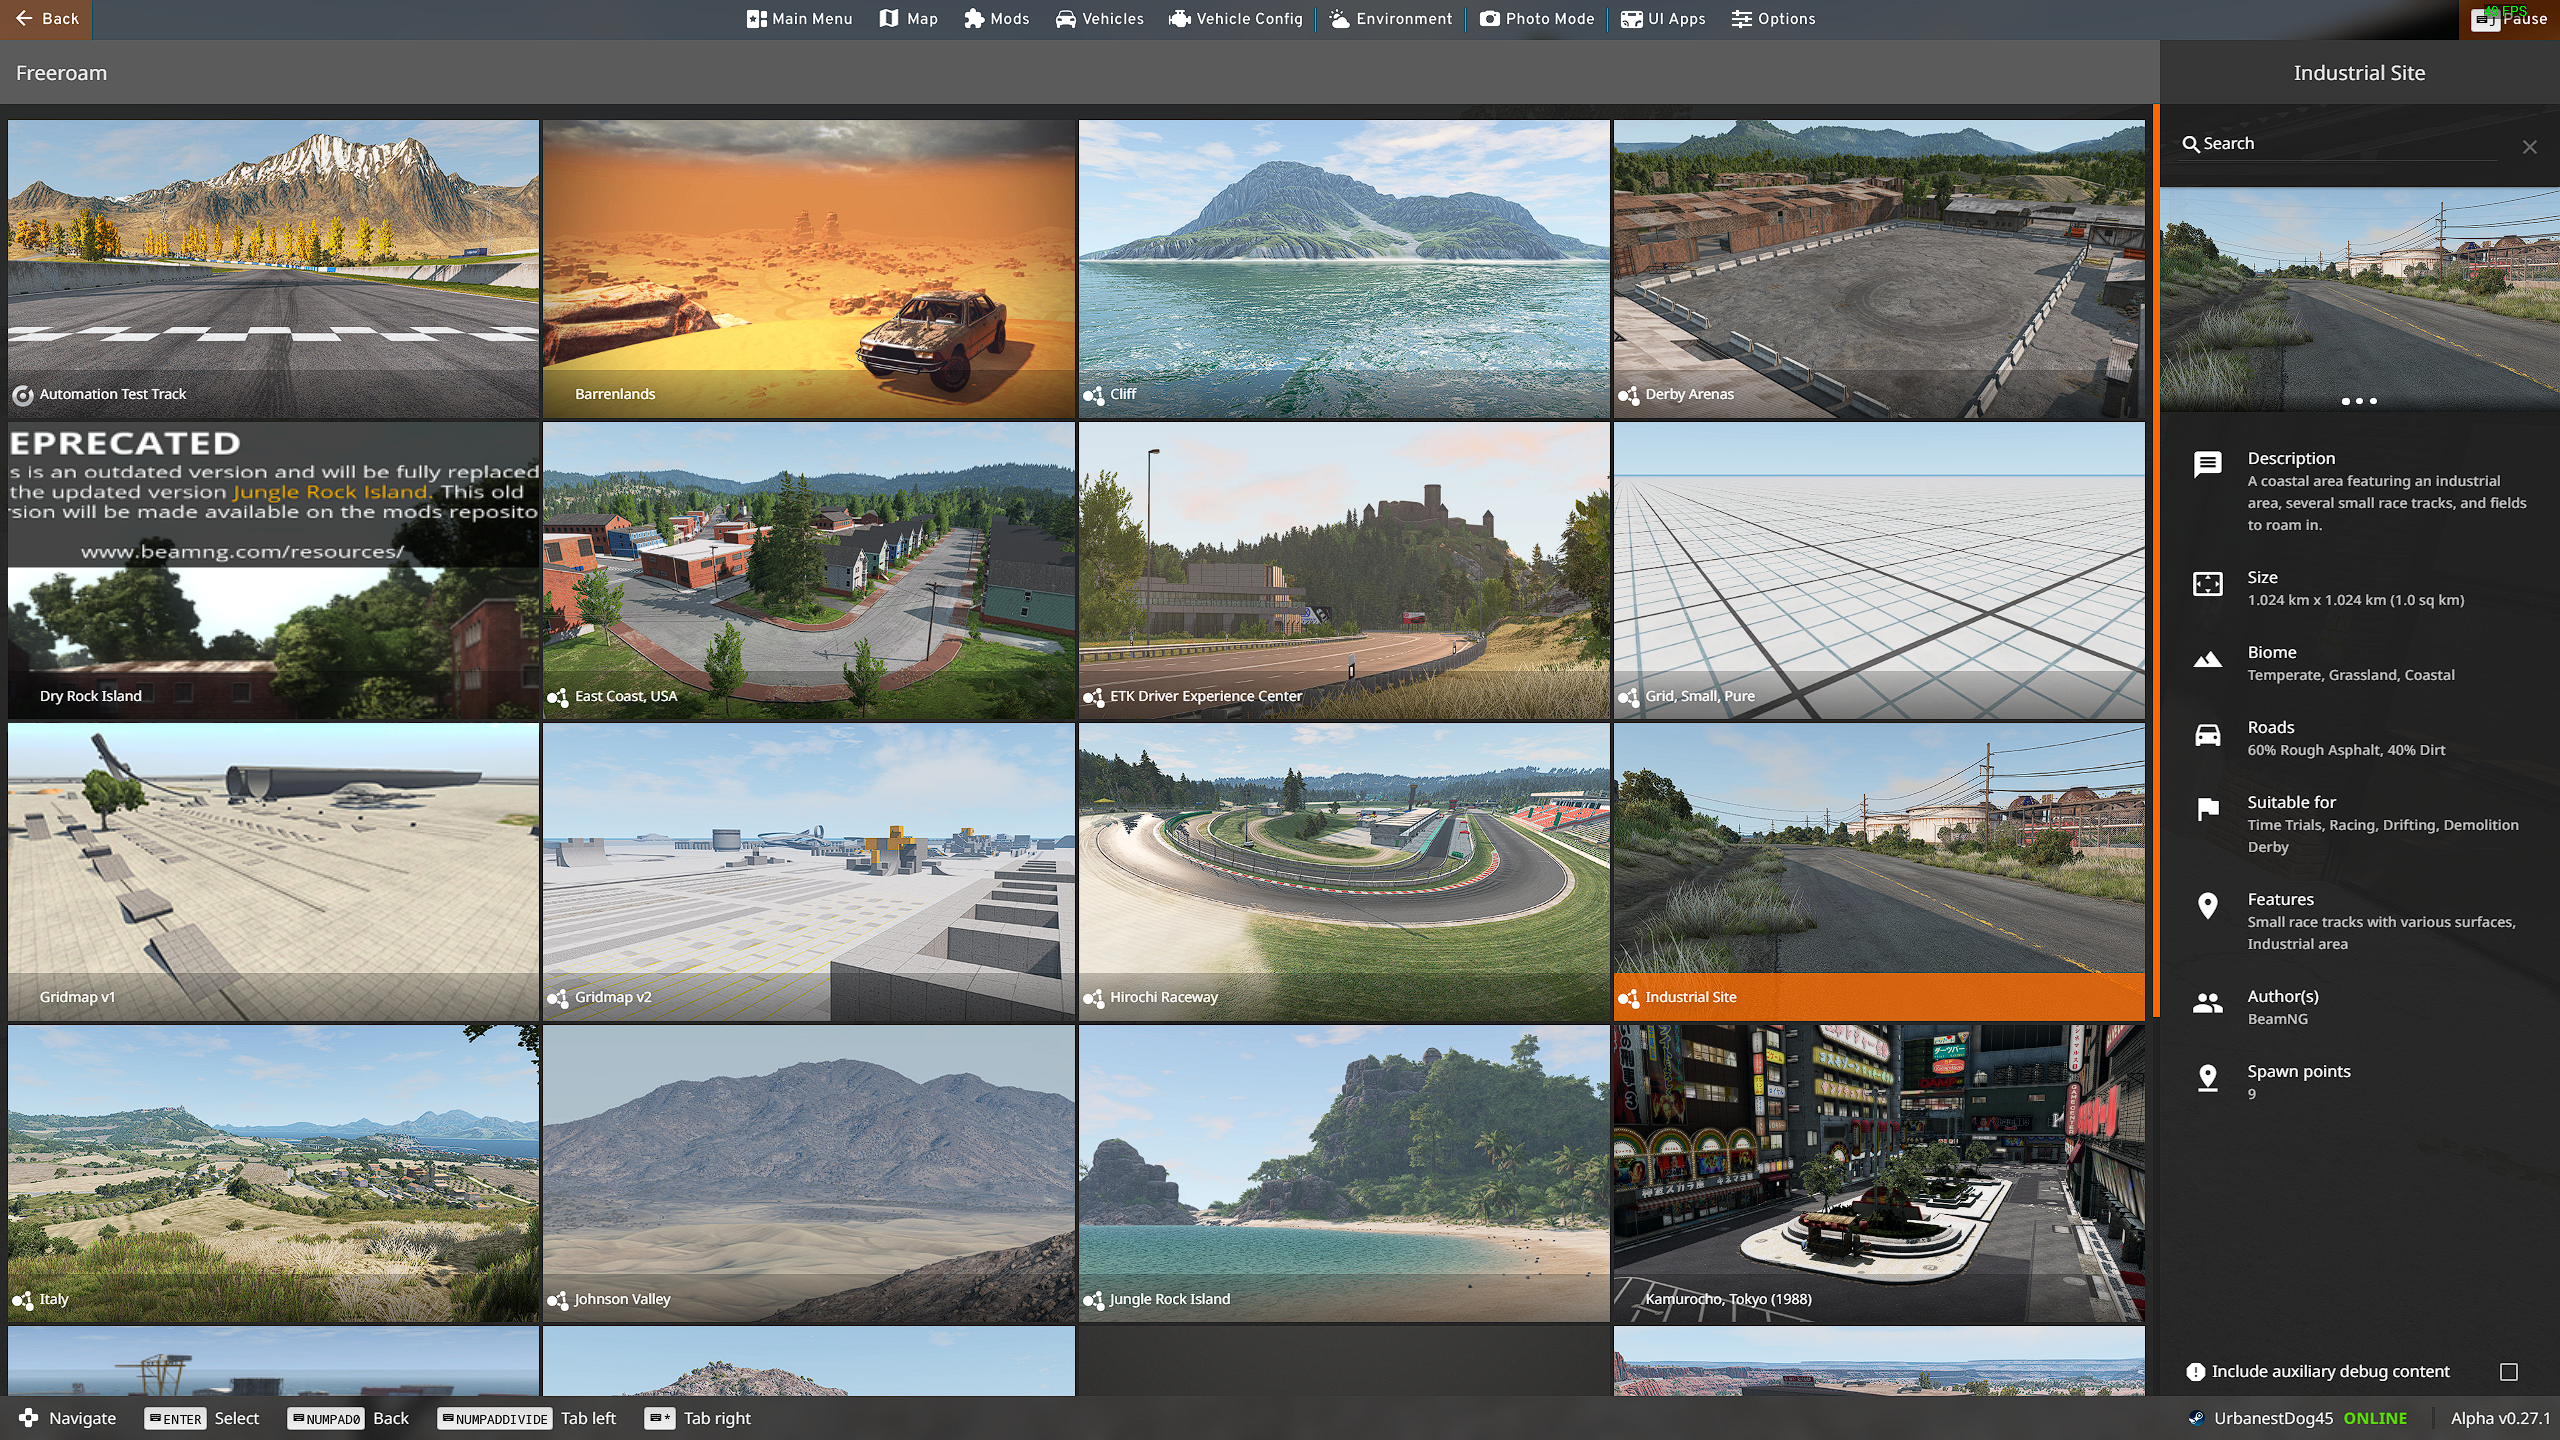The width and height of the screenshot is (2560, 1440).
Task: Open the Mods menu
Action: click(x=996, y=19)
